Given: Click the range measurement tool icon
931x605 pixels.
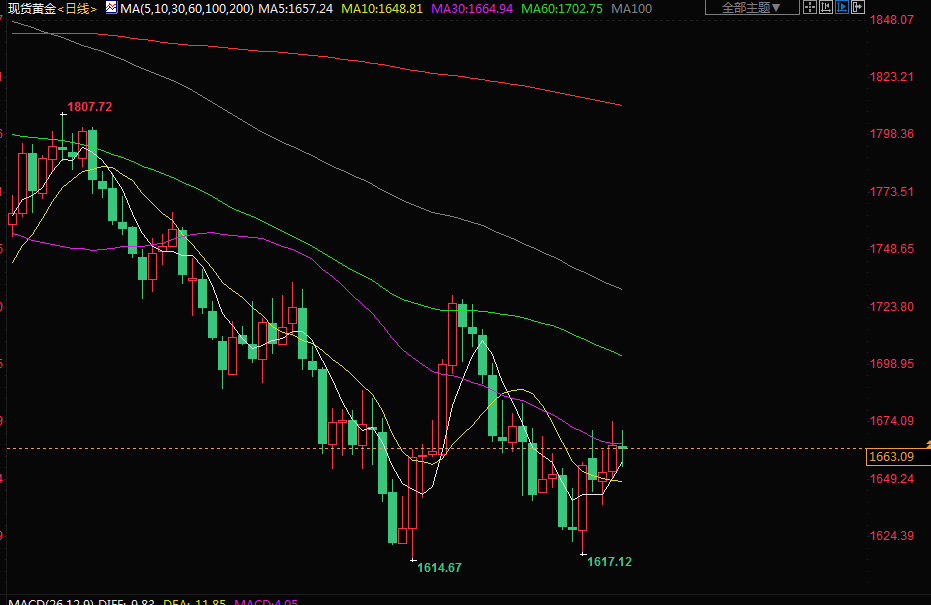Looking at the screenshot, I should tap(826, 7).
